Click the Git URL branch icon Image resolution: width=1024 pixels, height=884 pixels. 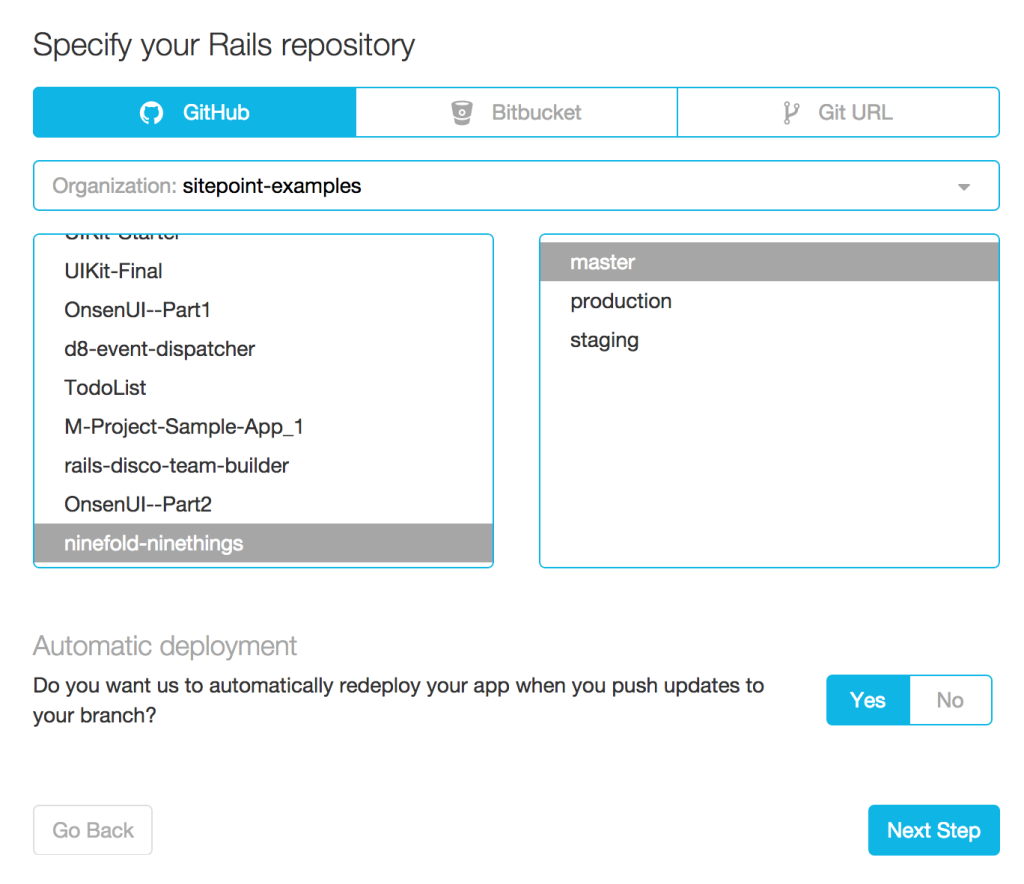click(x=791, y=113)
